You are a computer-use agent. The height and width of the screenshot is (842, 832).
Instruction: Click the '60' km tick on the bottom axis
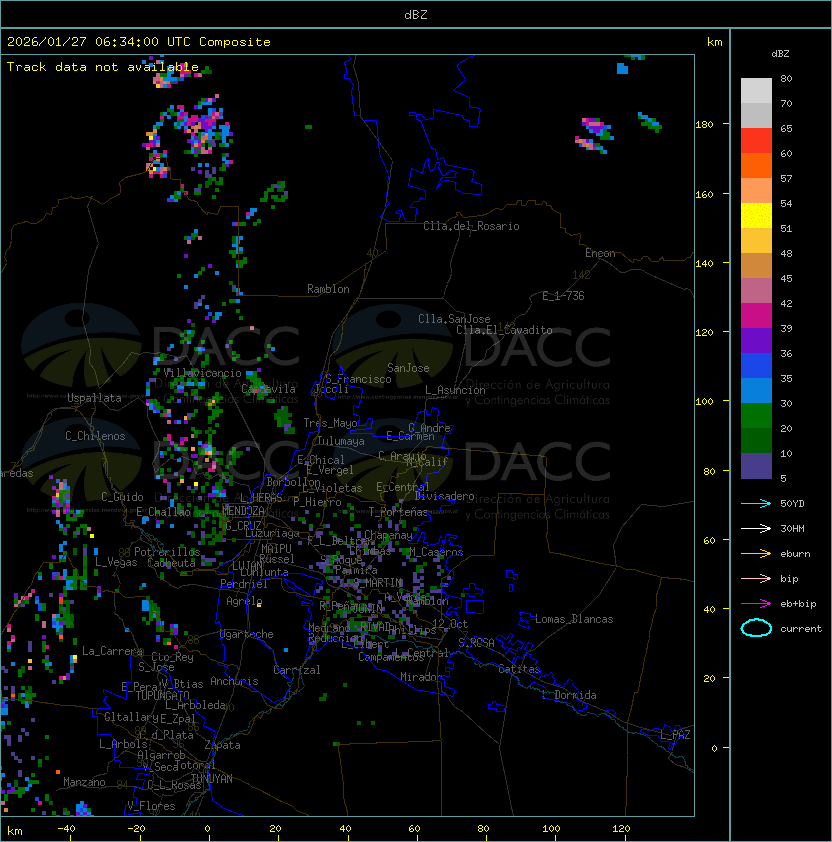[414, 829]
